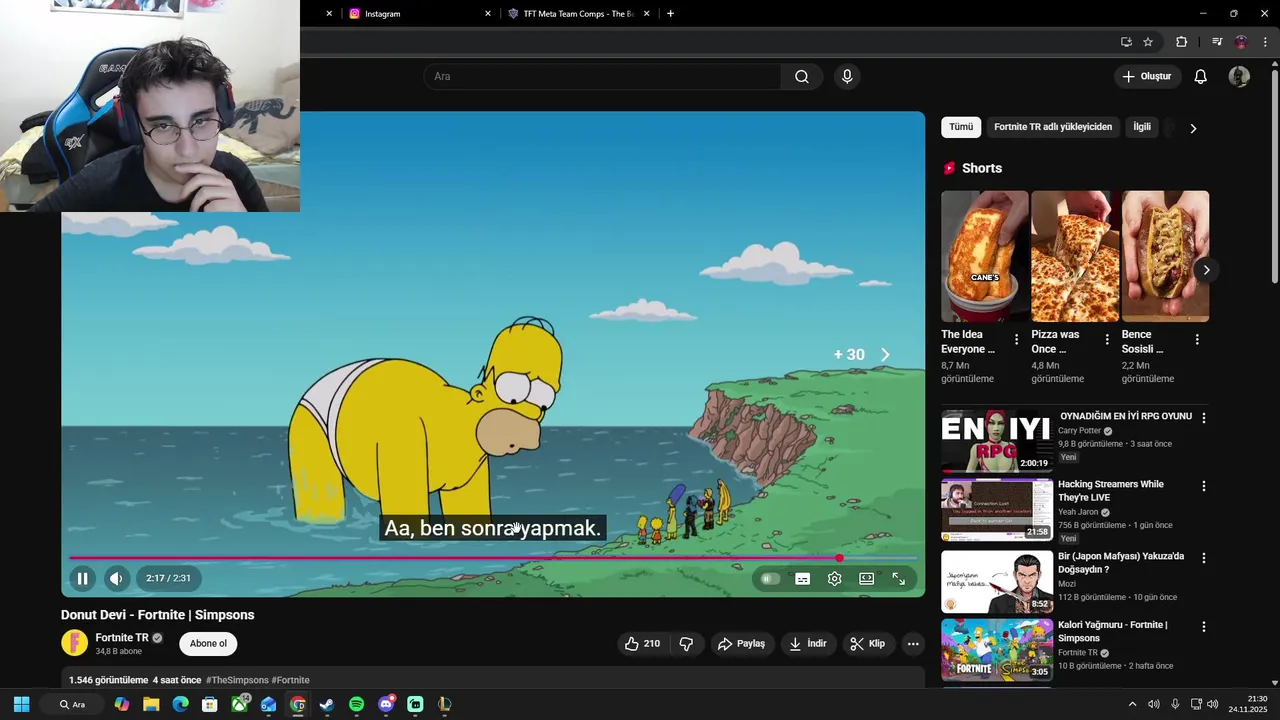This screenshot has height=720, width=1280.
Task: Show next Shorts with the carousel arrow
Action: pyautogui.click(x=1206, y=270)
